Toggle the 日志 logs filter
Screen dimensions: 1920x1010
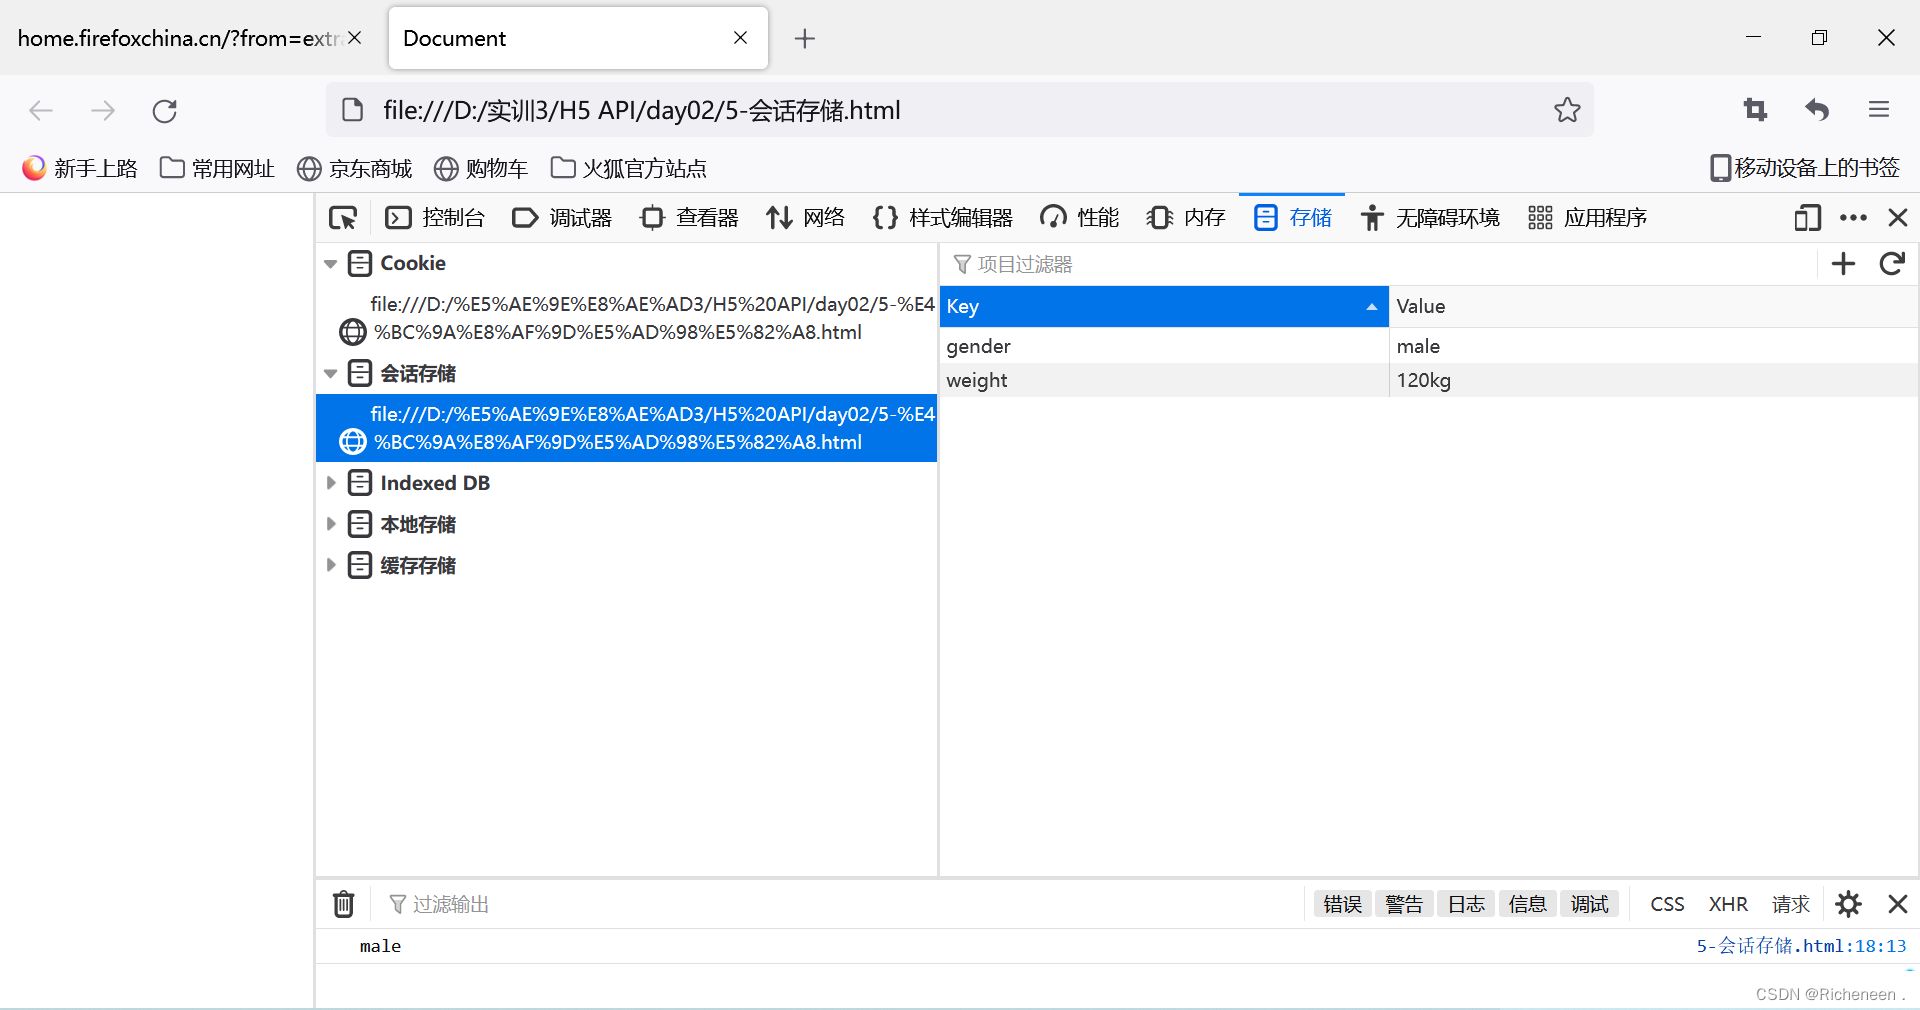(x=1467, y=904)
